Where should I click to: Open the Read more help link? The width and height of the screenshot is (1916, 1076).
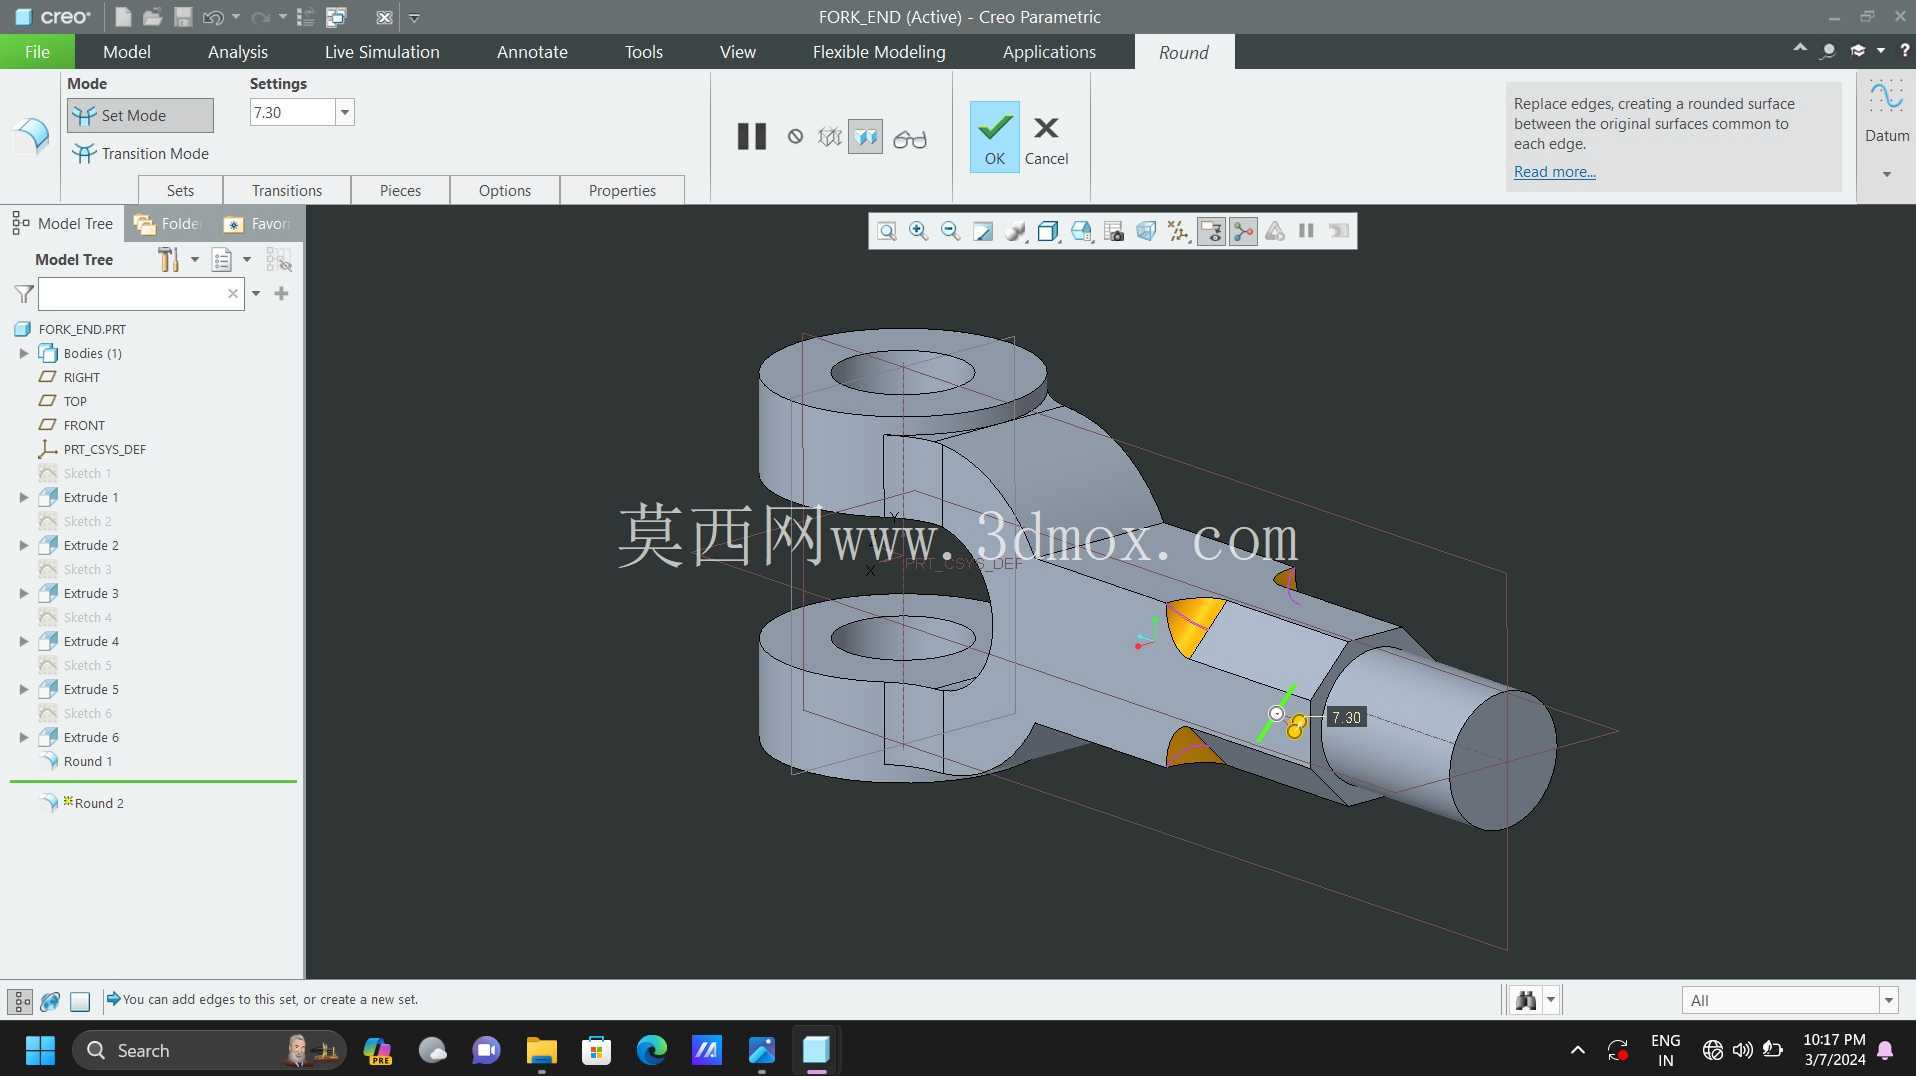point(1554,172)
